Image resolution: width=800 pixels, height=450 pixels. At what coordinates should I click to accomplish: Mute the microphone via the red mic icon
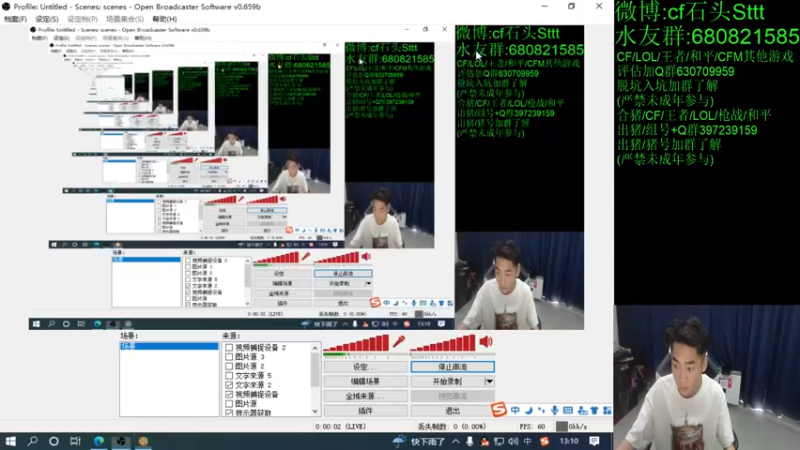pos(399,342)
